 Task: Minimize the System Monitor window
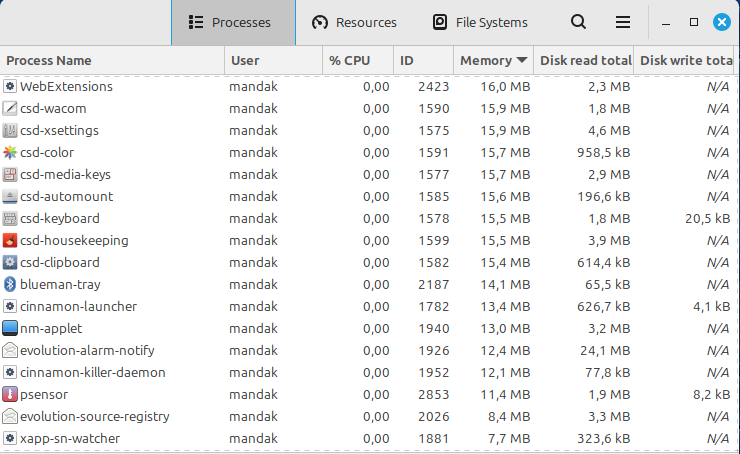(x=666, y=23)
